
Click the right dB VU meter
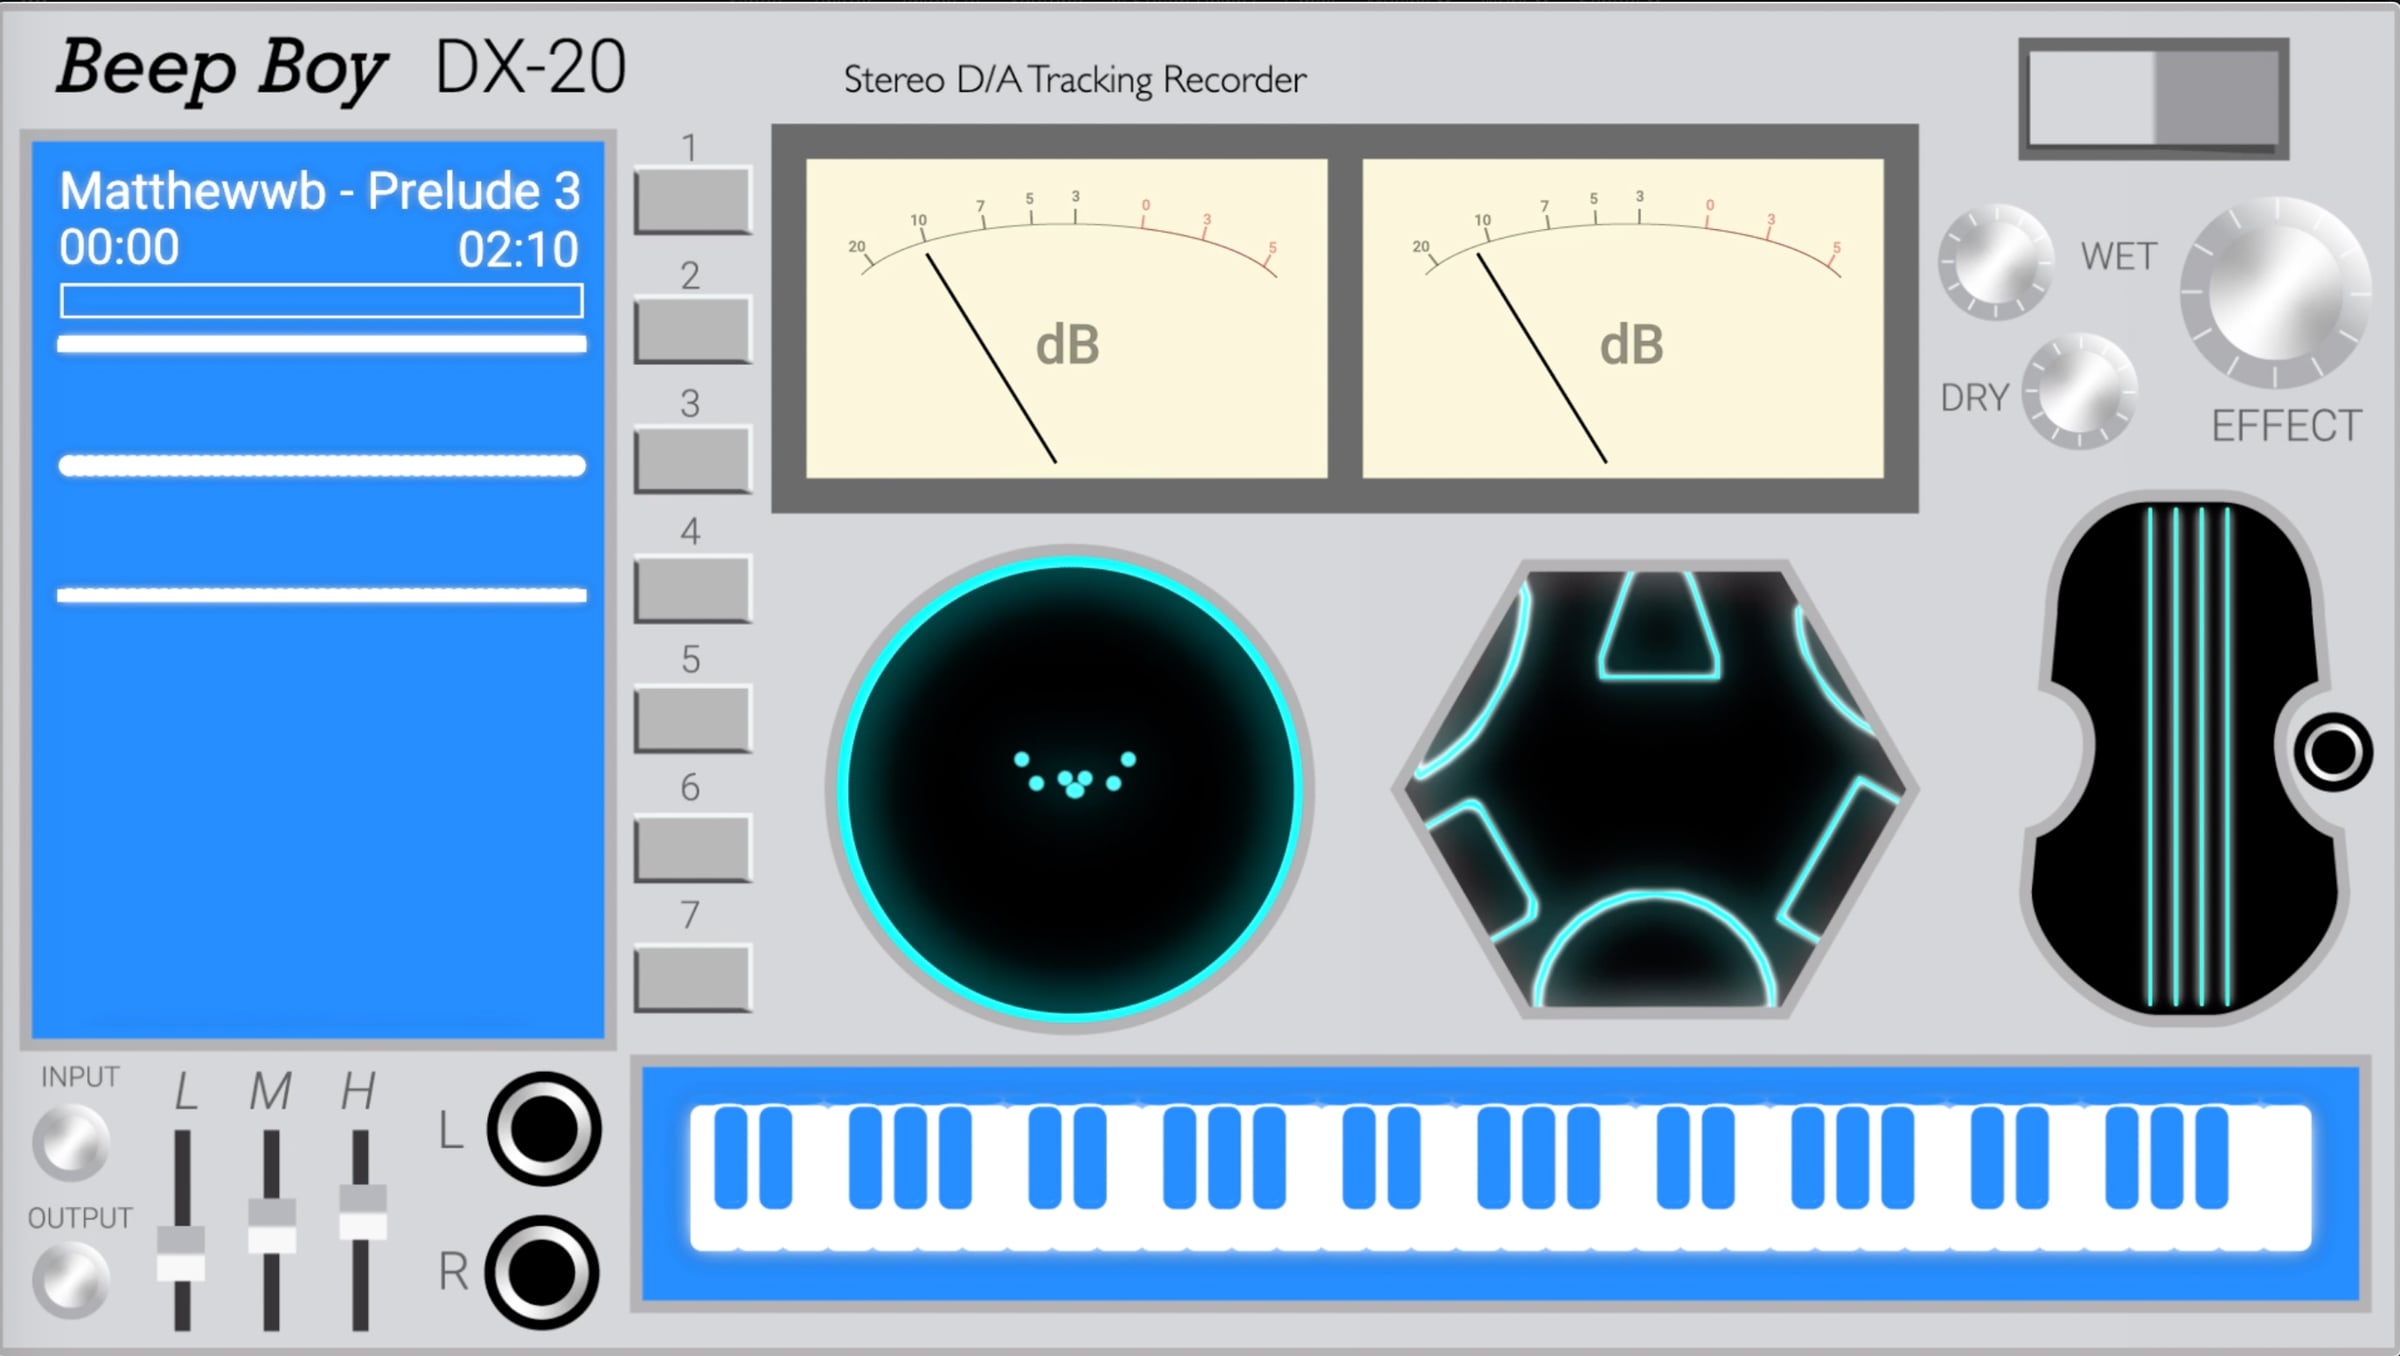pyautogui.click(x=1622, y=318)
